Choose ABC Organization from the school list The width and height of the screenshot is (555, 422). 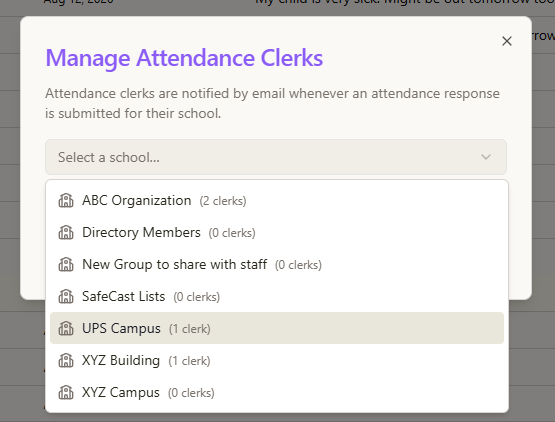277,201
